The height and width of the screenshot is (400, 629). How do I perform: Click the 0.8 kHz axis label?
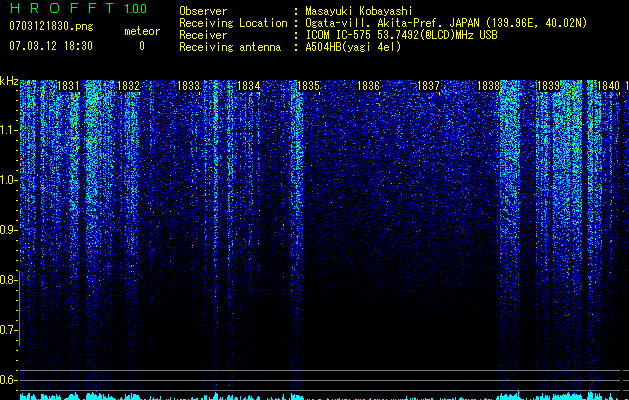(x=9, y=280)
